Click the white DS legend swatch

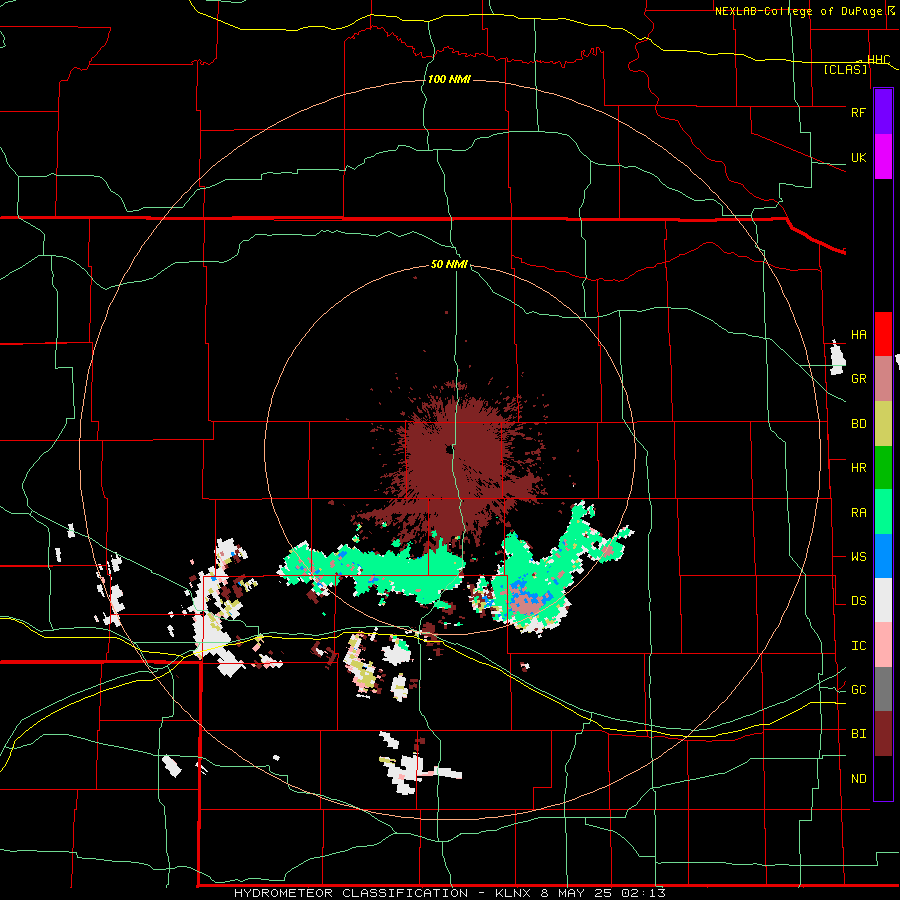883,600
